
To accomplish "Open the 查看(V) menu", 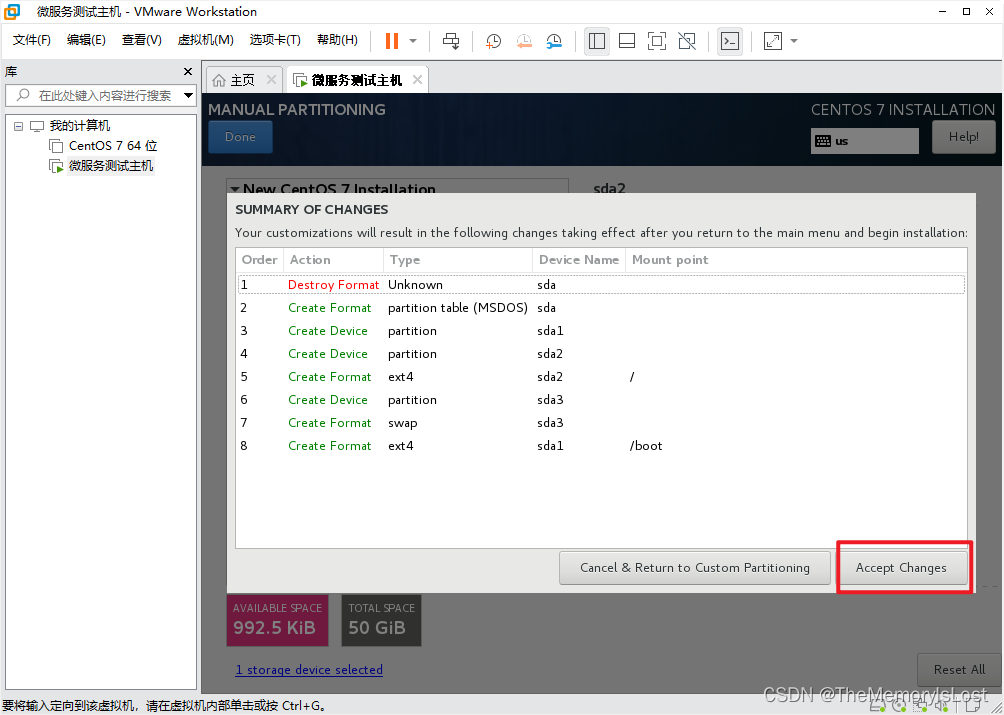I will (x=142, y=40).
